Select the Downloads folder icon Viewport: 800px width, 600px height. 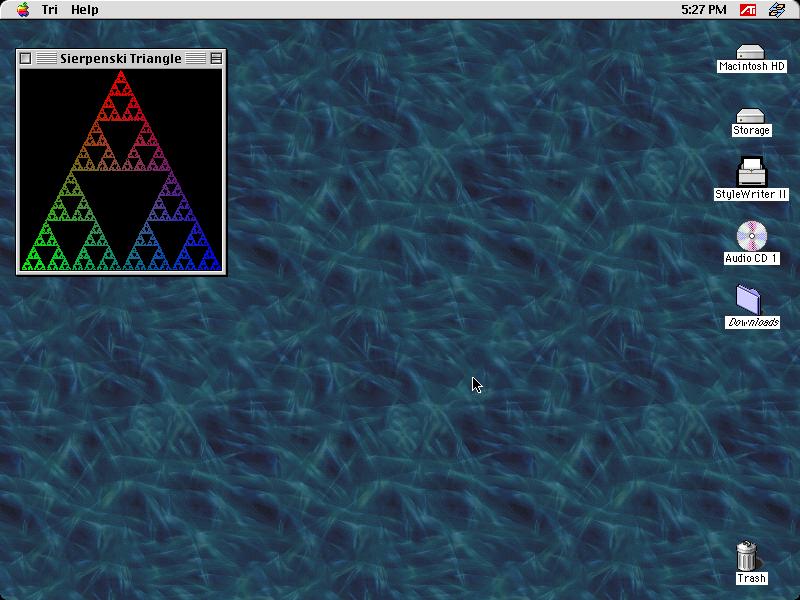coord(749,299)
